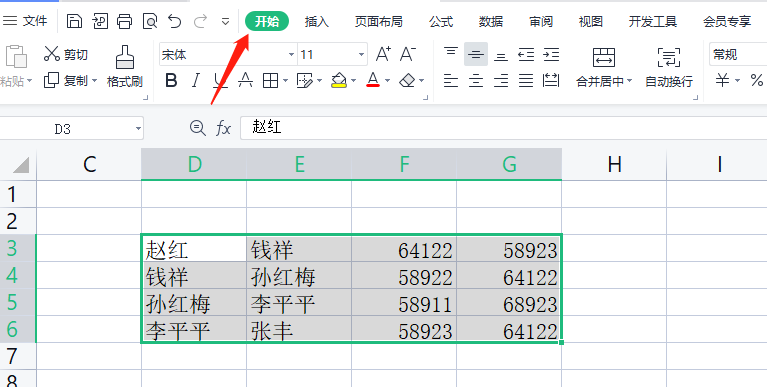Decrease indent icon
Image resolution: width=767 pixels, height=387 pixels.
tap(526, 54)
